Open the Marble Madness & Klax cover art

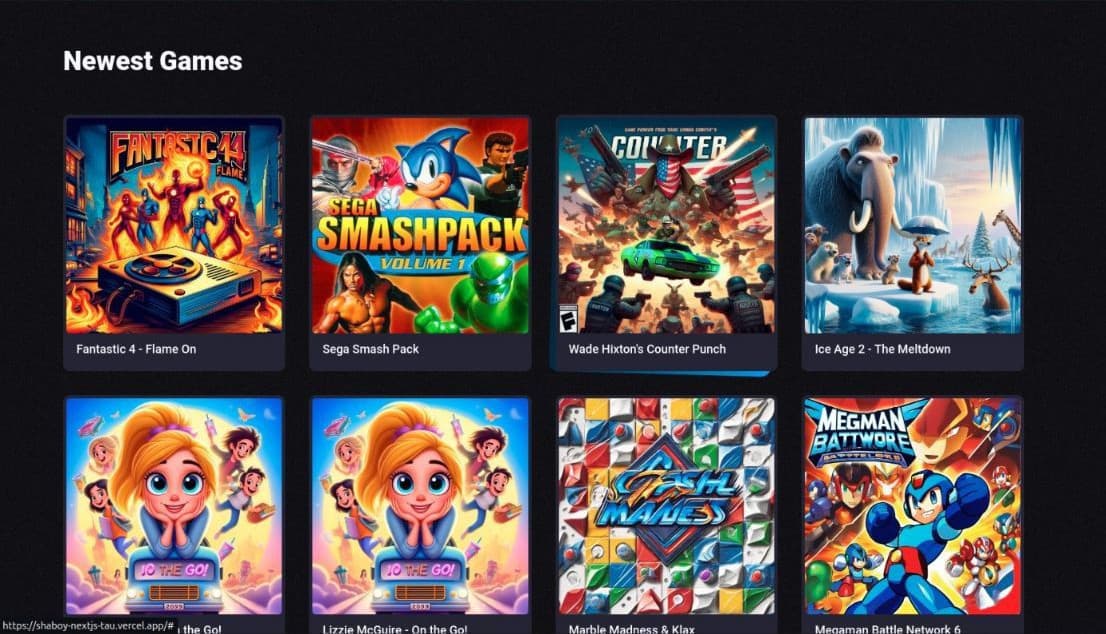(667, 506)
